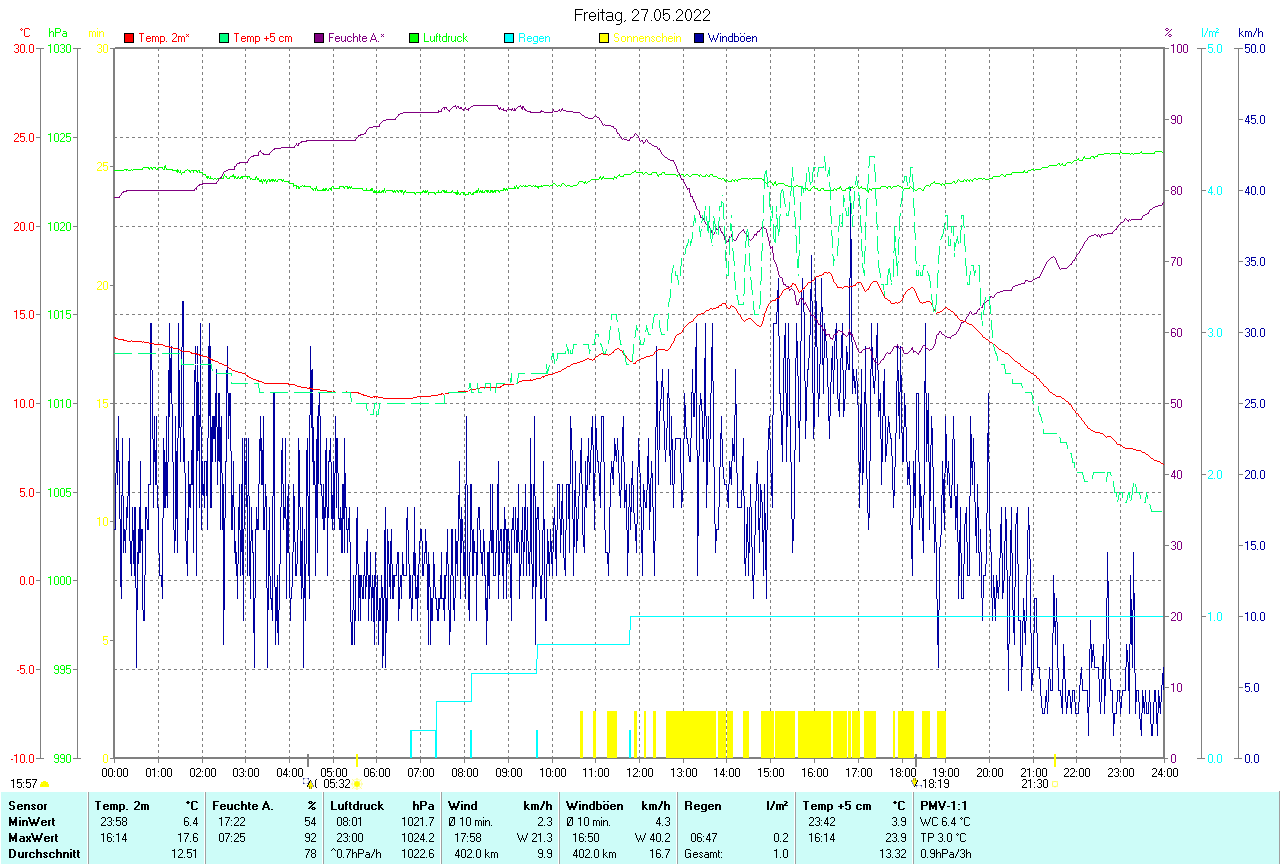Click the maximum pressure value 1024.2
Screen dimensions: 1280x864
click(416, 837)
